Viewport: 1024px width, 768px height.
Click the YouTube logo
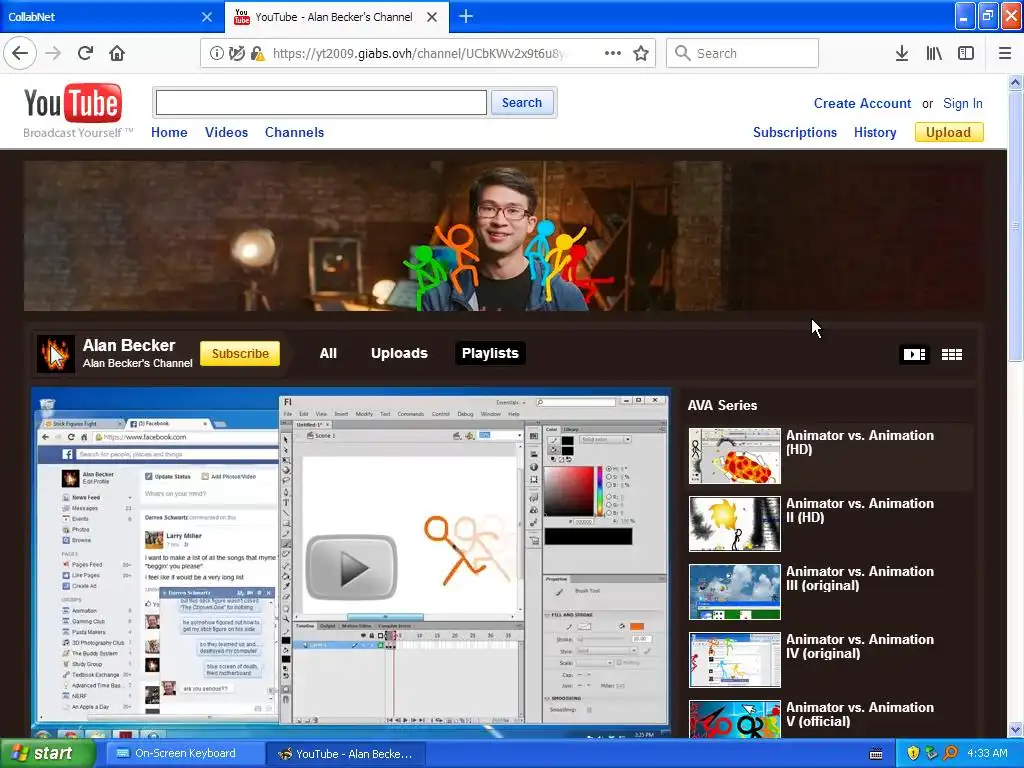click(73, 103)
